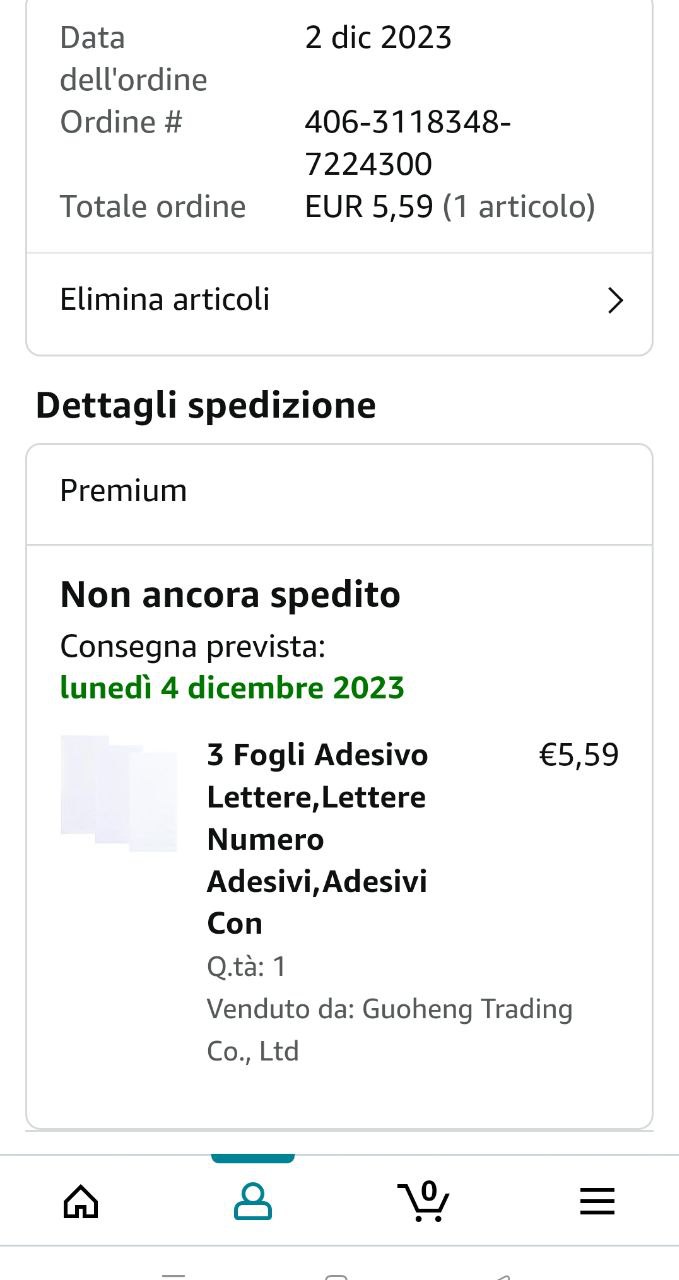This screenshot has height=1280, width=679.
Task: Tap the cart item count badge
Action: pyautogui.click(x=429, y=1190)
